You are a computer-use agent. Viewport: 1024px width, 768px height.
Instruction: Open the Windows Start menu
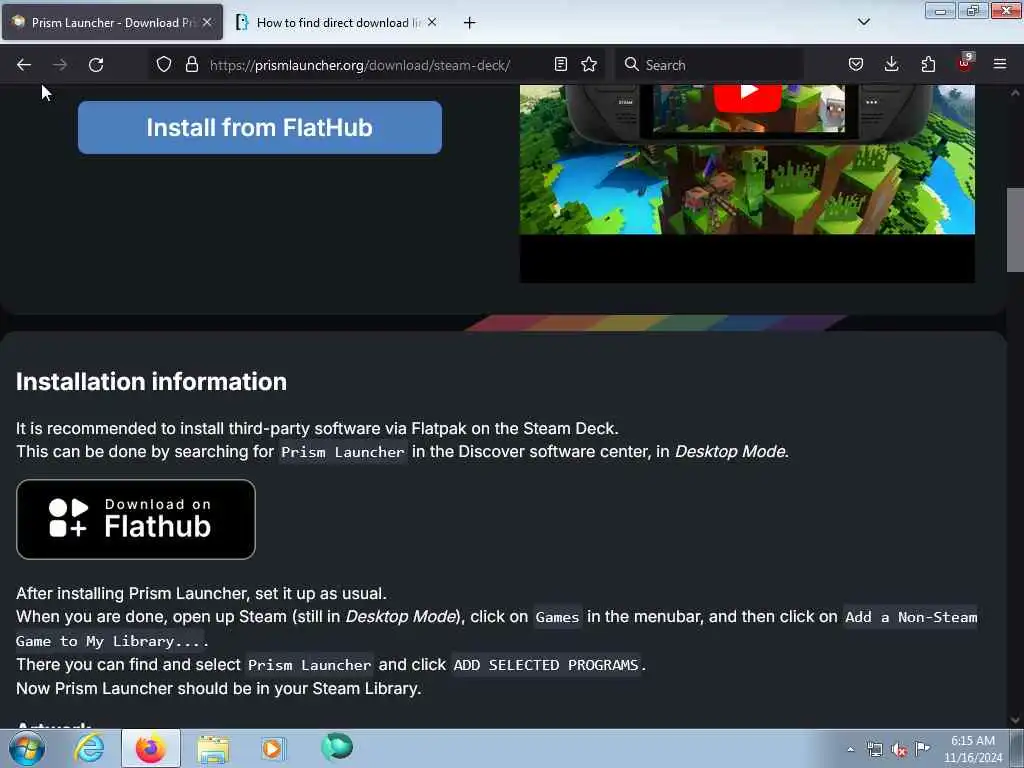click(27, 748)
